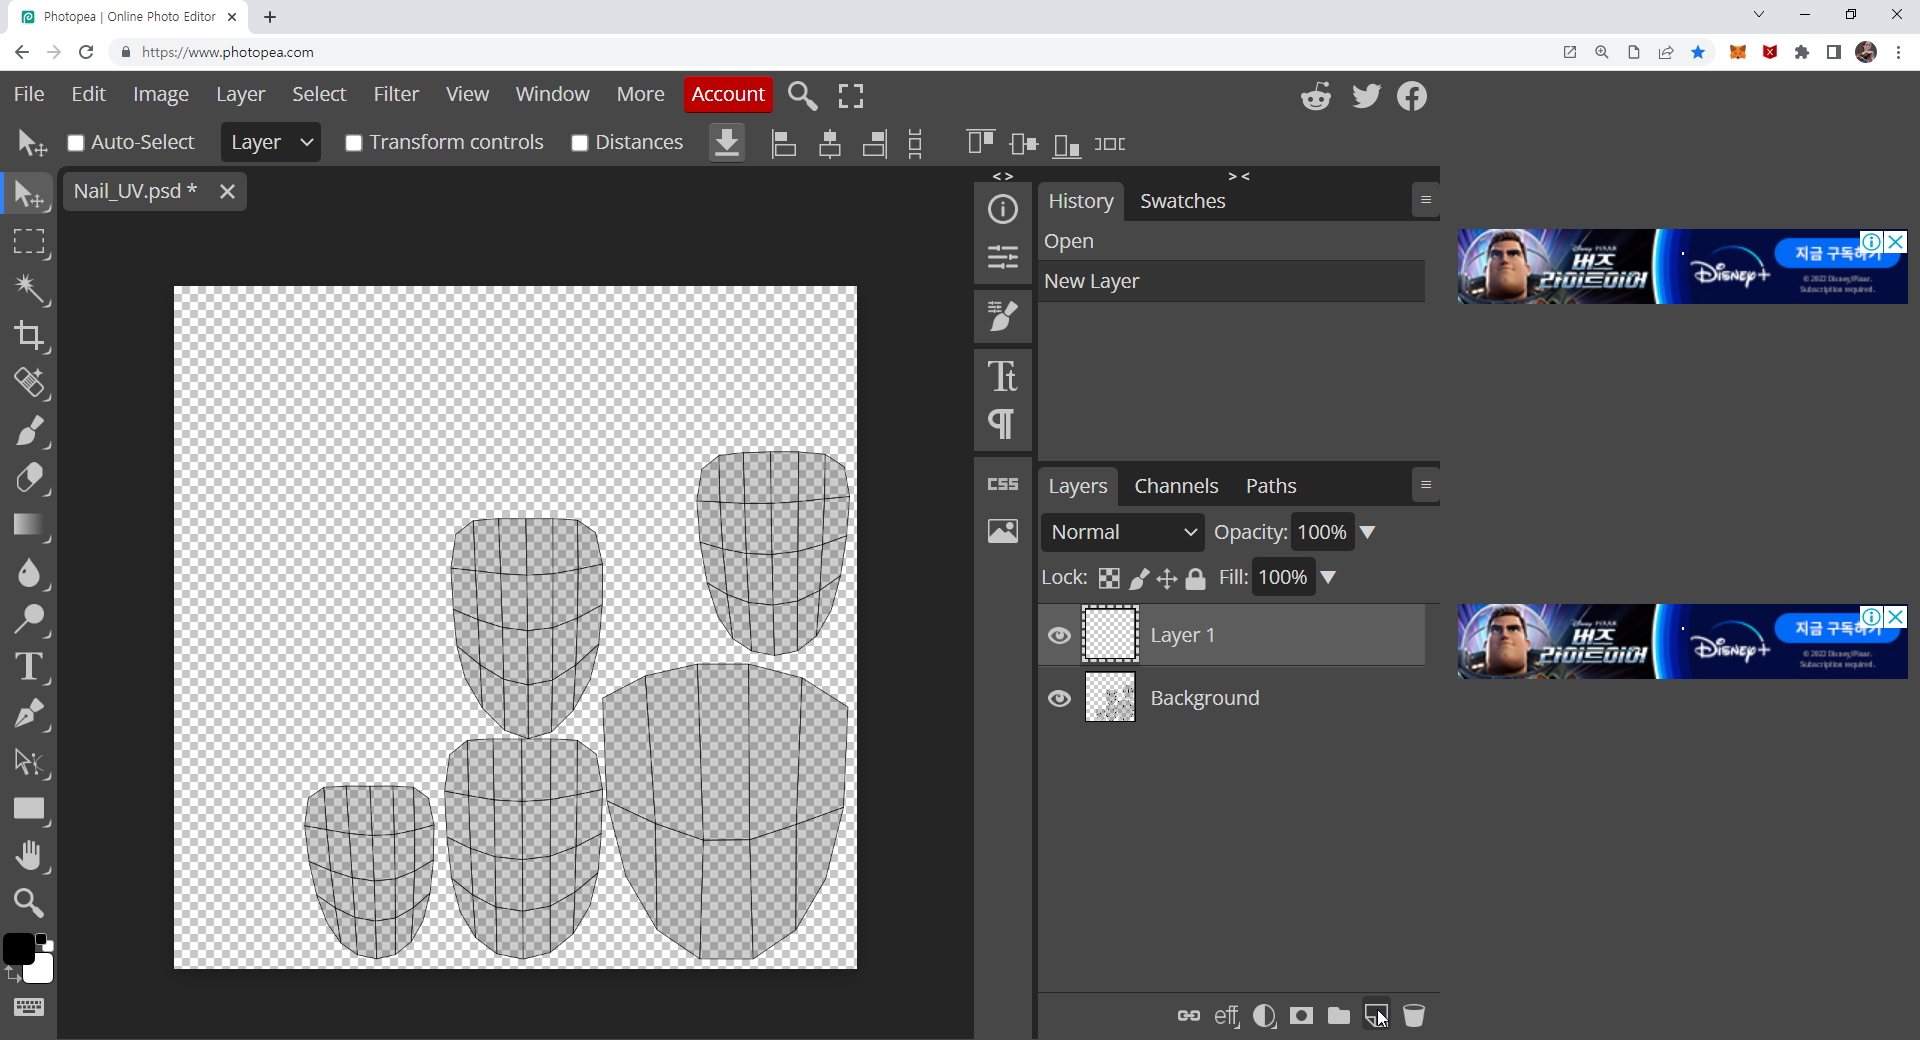The width and height of the screenshot is (1920, 1040).
Task: Switch to the Swatches tab
Action: point(1183,201)
